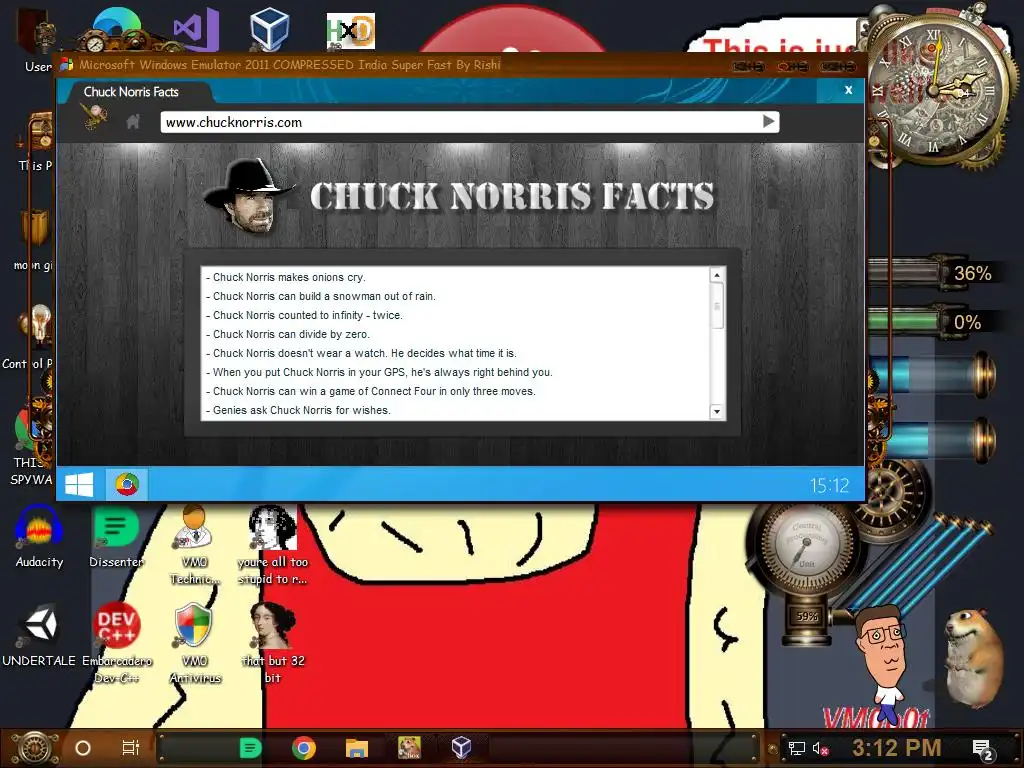Click the VirtualBox cube on the host taskbar

click(462, 748)
